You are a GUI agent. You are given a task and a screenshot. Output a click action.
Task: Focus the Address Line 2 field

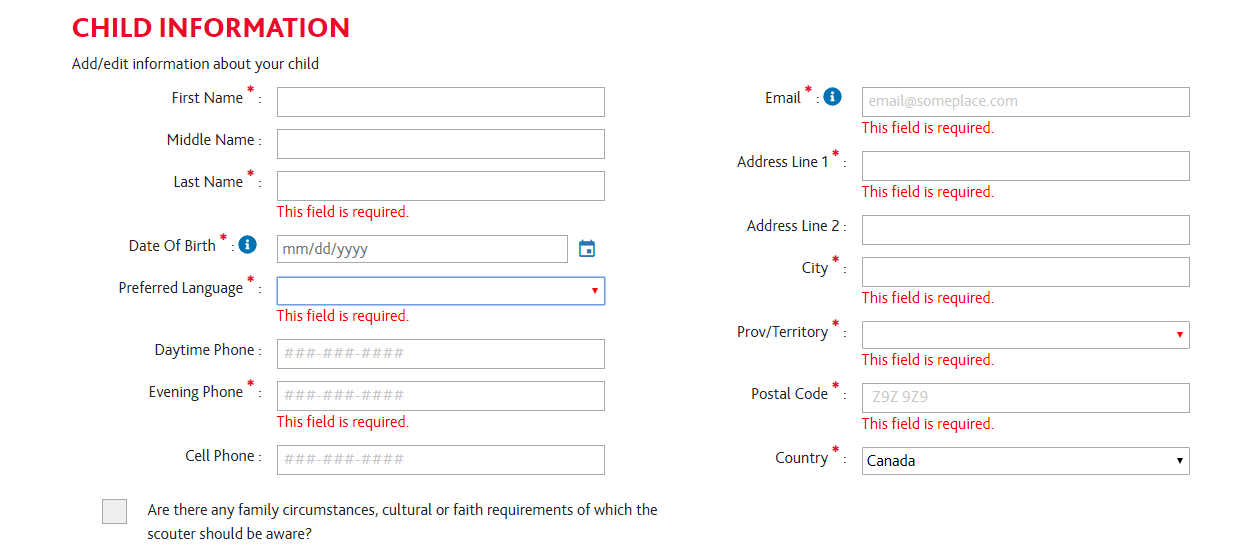pyautogui.click(x=1026, y=230)
